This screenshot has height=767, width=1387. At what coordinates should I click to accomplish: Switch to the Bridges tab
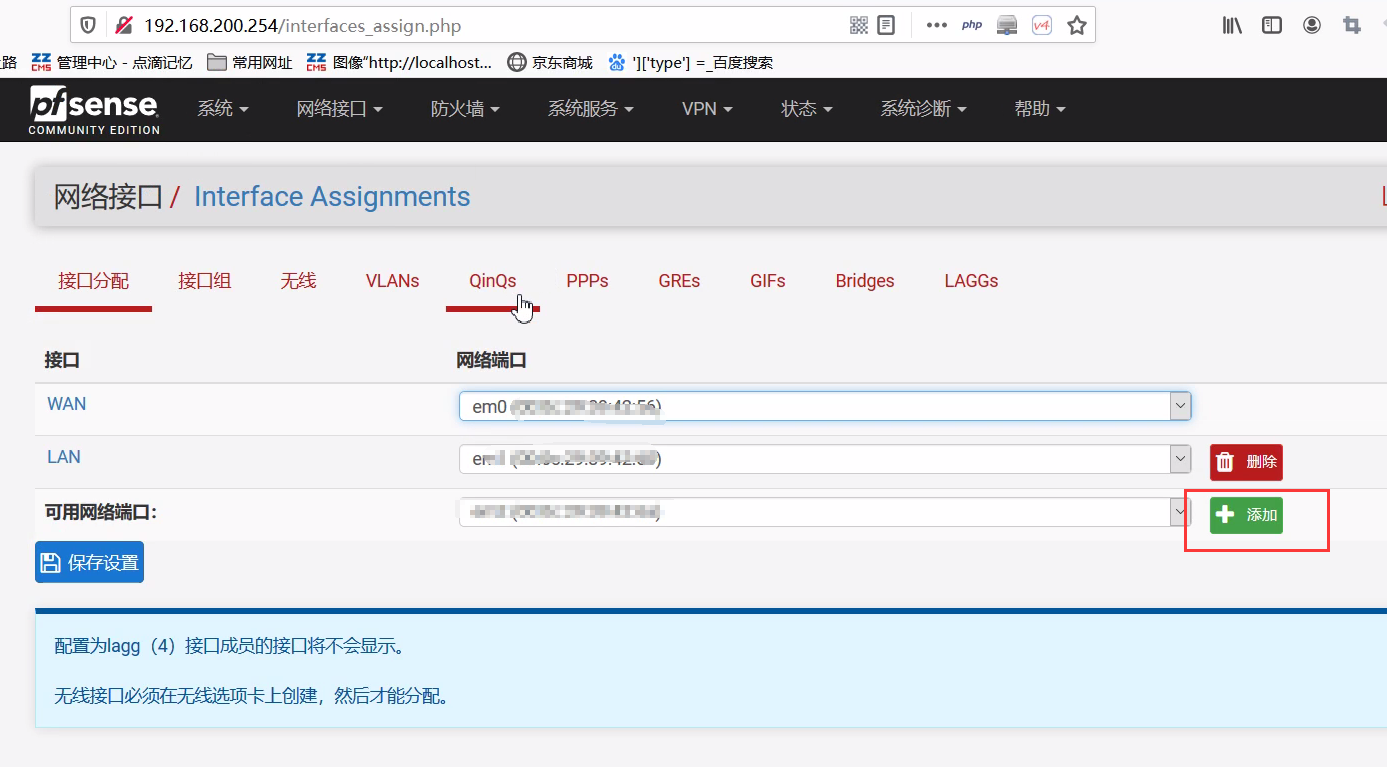click(x=865, y=281)
